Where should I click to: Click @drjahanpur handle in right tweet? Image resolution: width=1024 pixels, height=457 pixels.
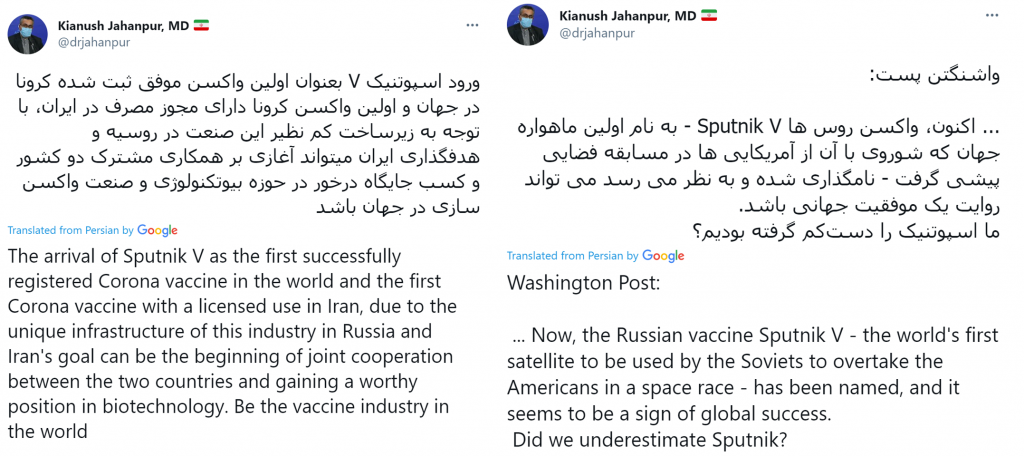[595, 33]
